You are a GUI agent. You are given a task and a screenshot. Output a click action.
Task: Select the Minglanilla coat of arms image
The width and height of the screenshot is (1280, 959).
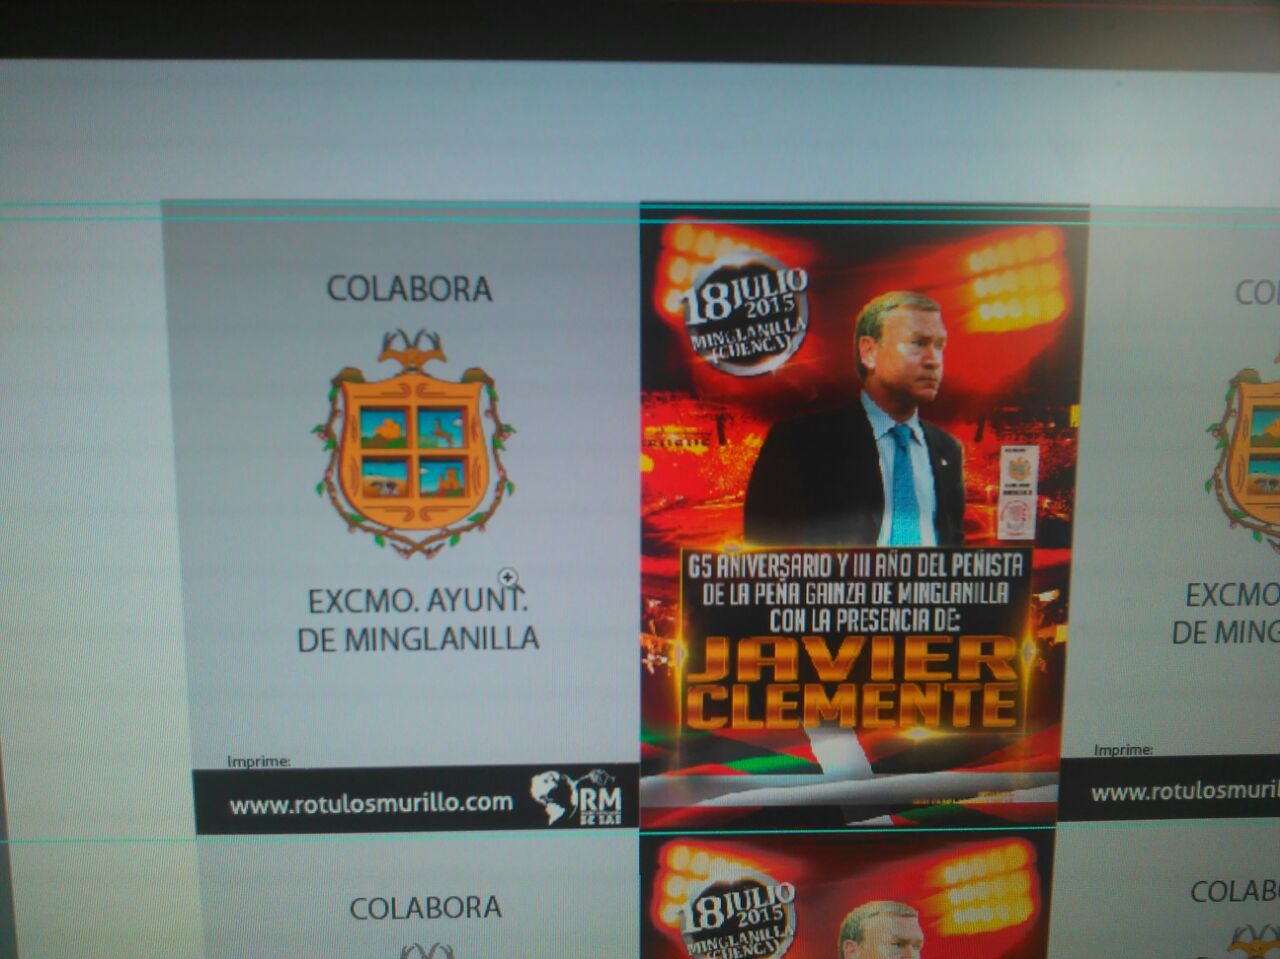click(x=413, y=442)
